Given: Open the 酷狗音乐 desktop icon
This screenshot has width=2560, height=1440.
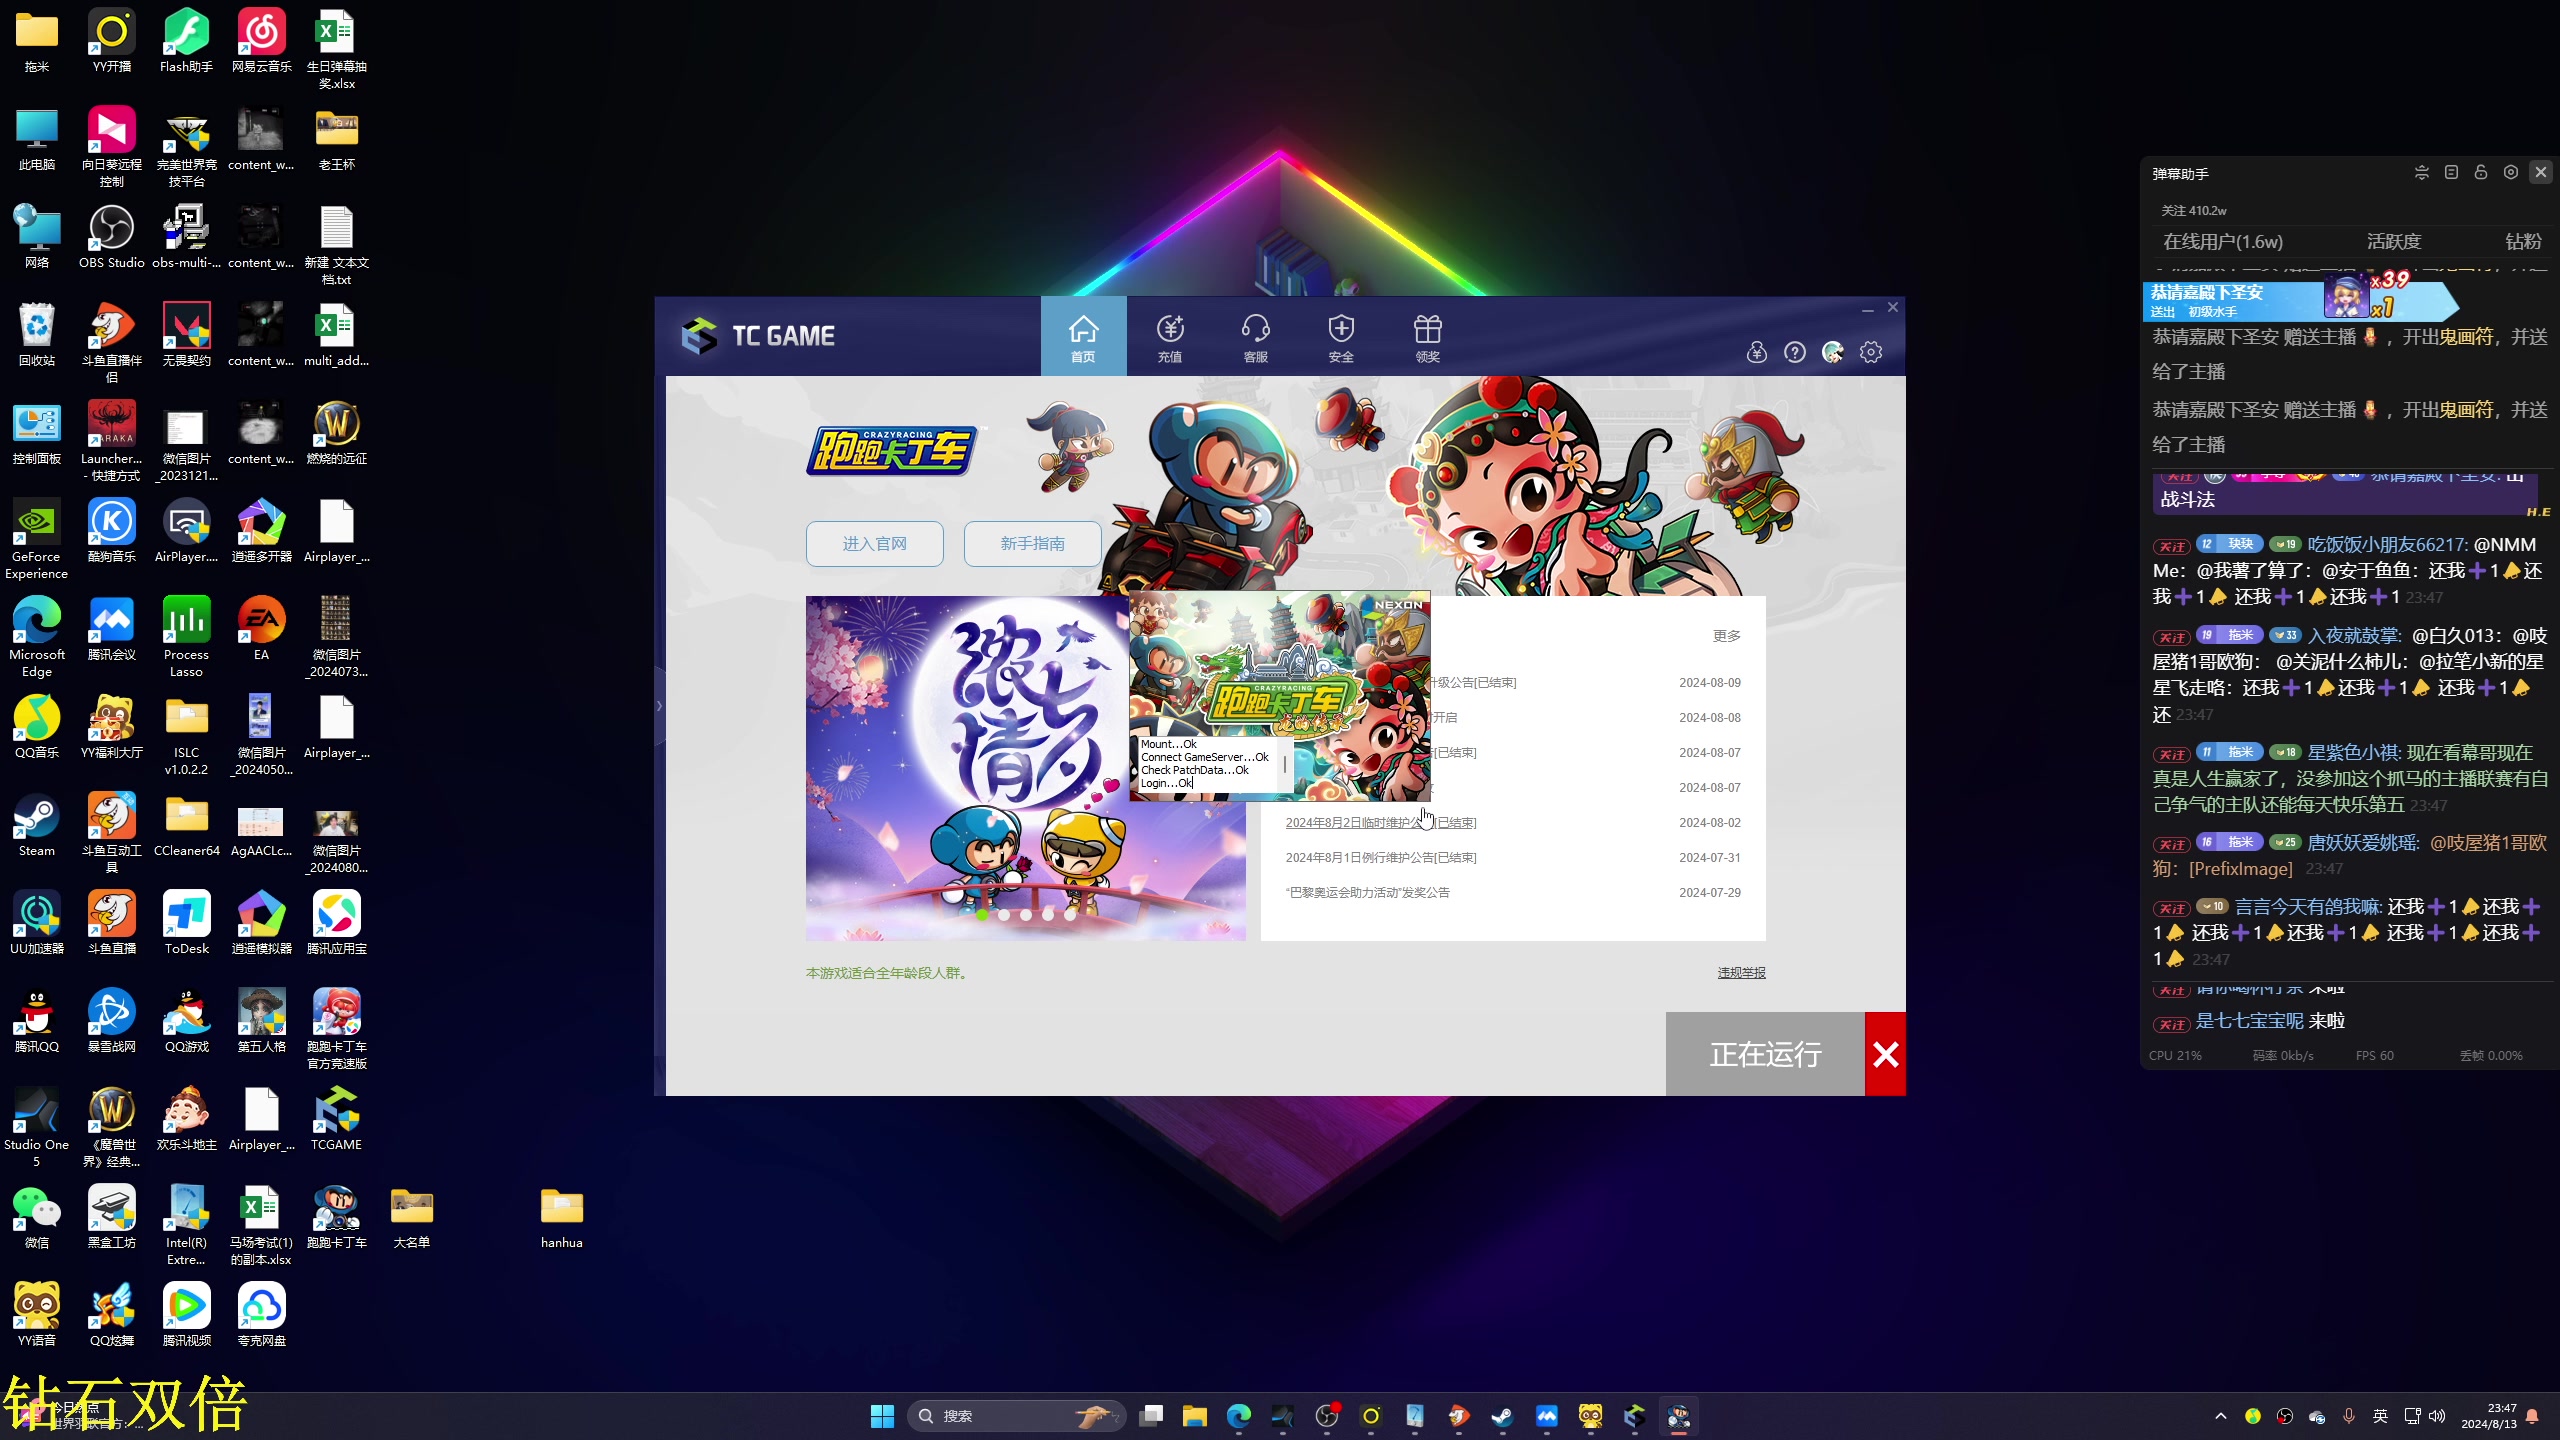Looking at the screenshot, I should point(112,532).
